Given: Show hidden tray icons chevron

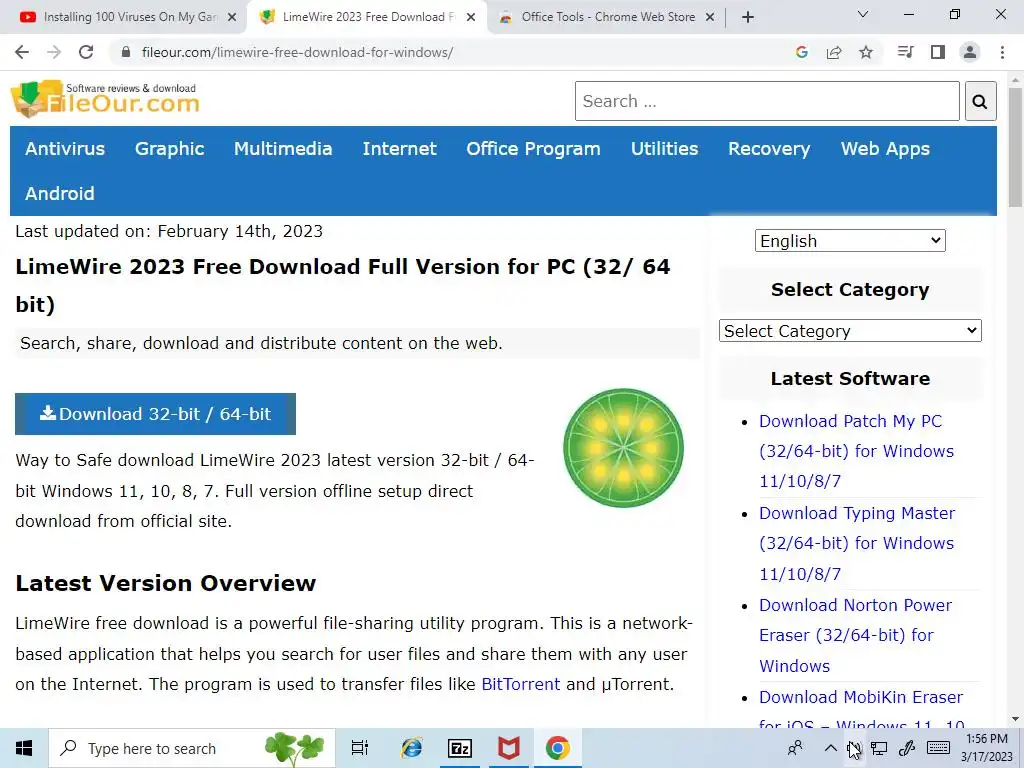Looking at the screenshot, I should pyautogui.click(x=830, y=748).
